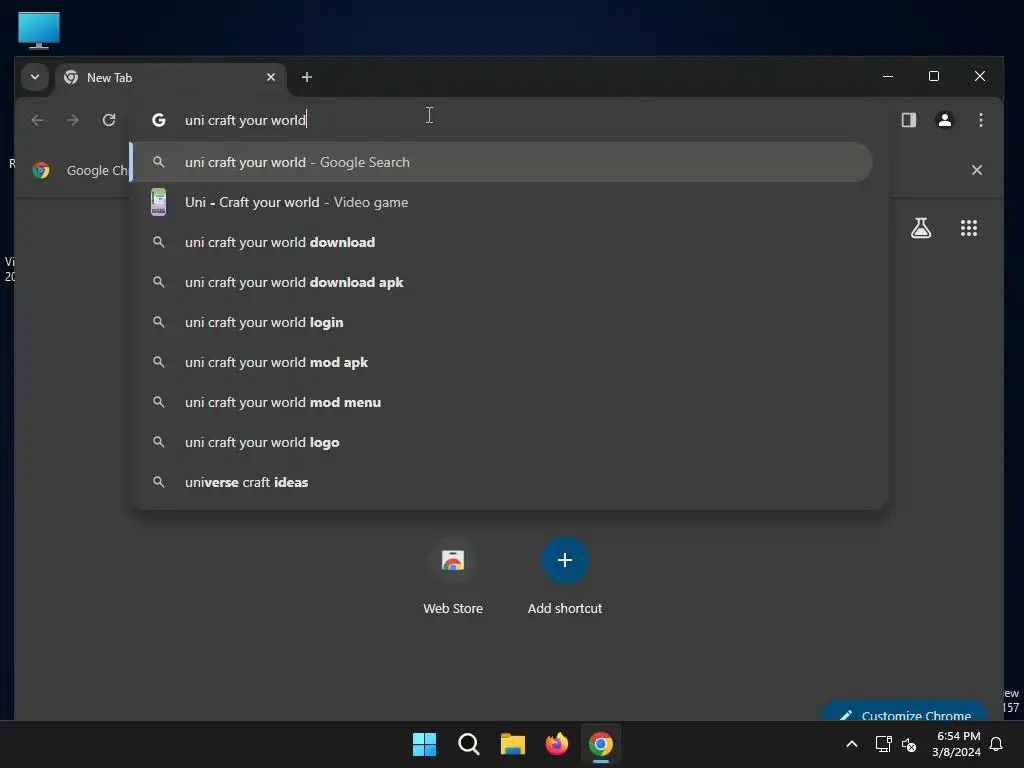The width and height of the screenshot is (1024, 768).
Task: Click Chrome icon in taskbar
Action: pos(601,744)
